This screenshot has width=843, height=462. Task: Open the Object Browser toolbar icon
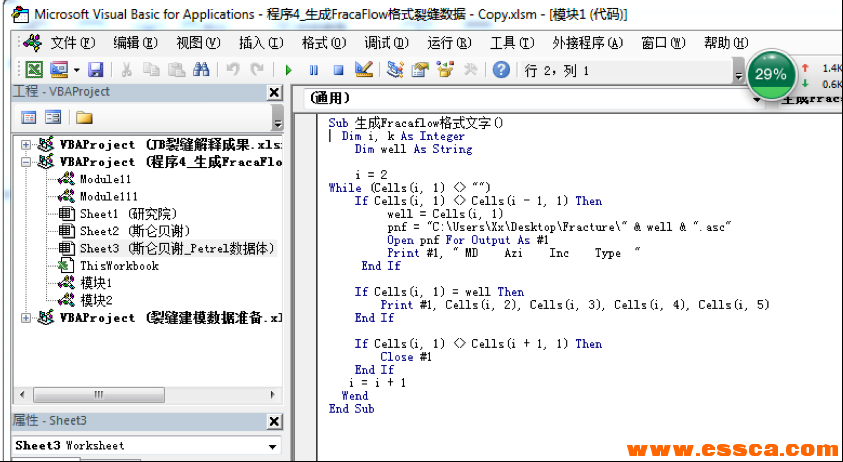(445, 69)
